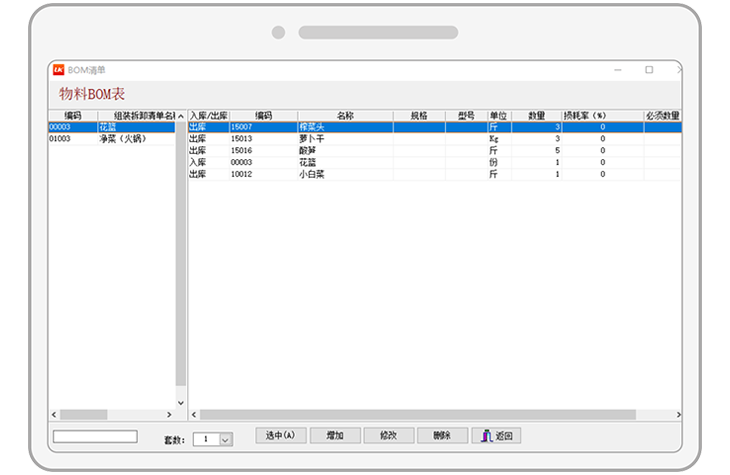Minimize the BOM清单 window
Image resolution: width=730 pixels, height=475 pixels.
(x=618, y=70)
